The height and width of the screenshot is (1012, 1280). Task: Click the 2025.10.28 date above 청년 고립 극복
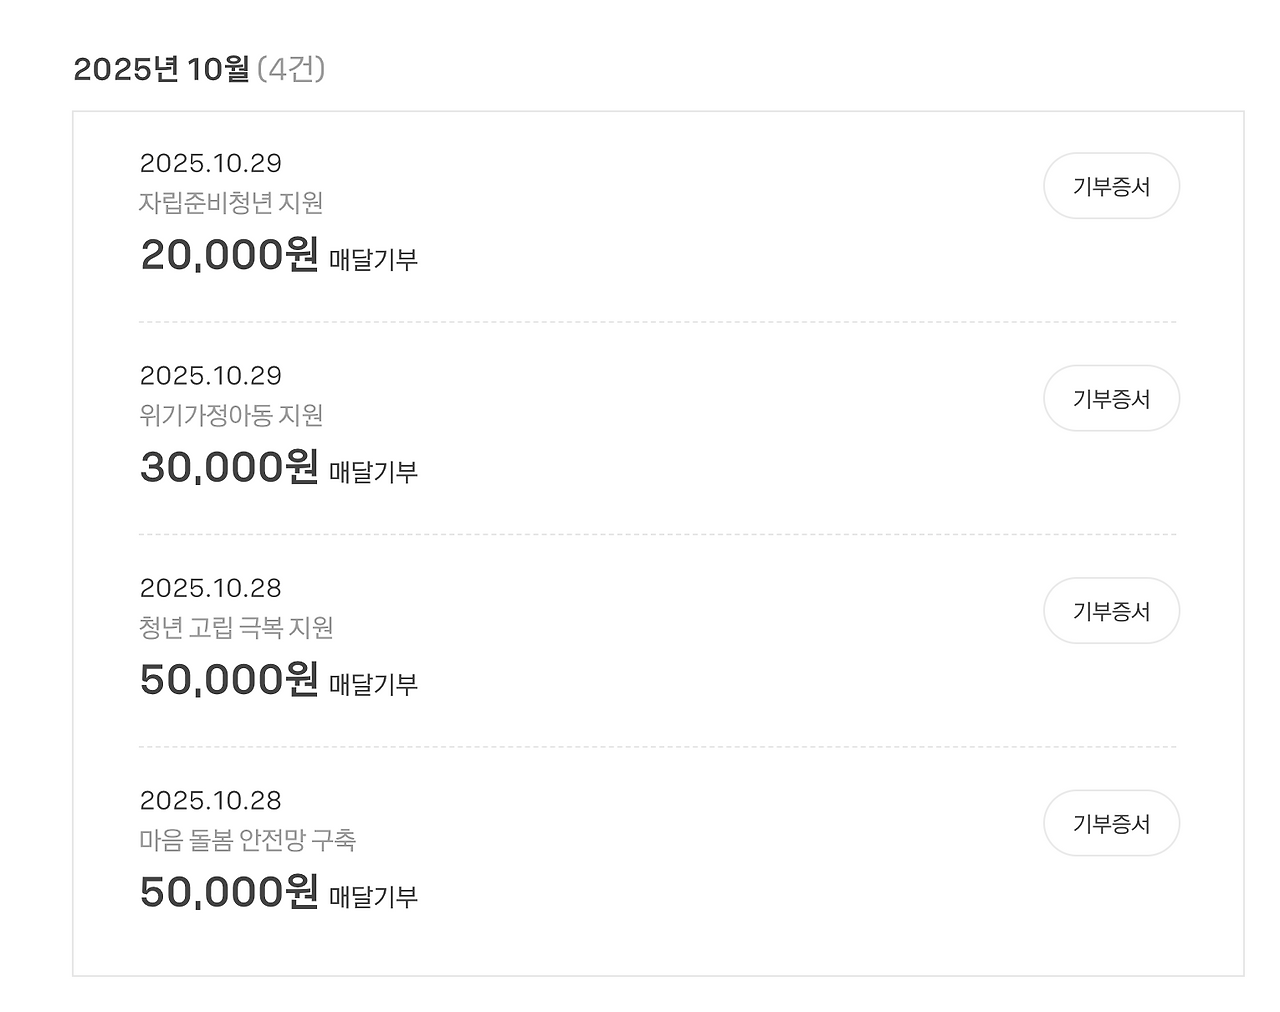[210, 588]
